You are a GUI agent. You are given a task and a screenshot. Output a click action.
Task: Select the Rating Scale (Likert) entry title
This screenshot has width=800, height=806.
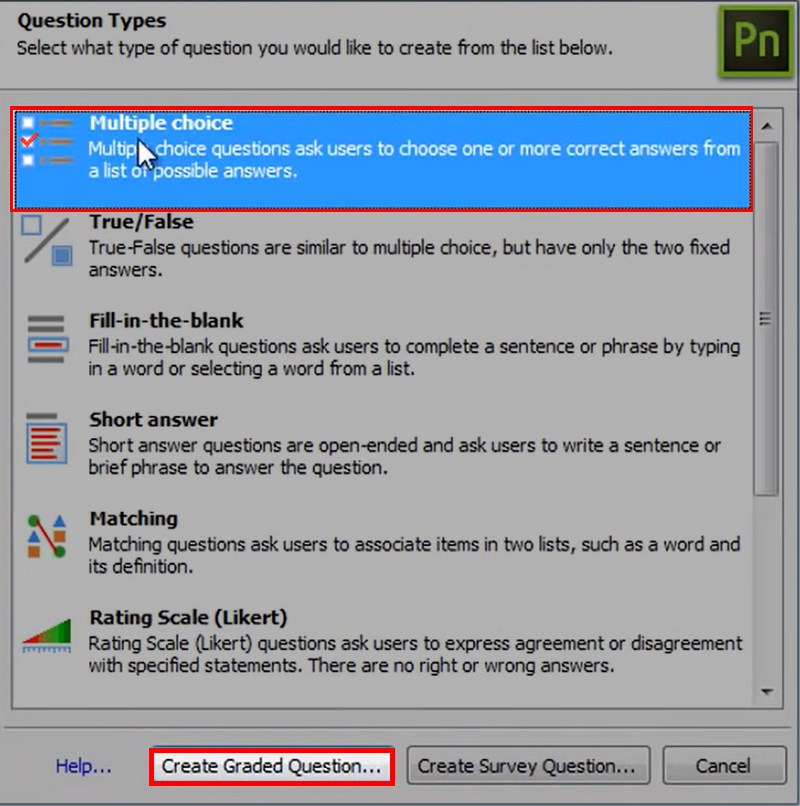188,617
